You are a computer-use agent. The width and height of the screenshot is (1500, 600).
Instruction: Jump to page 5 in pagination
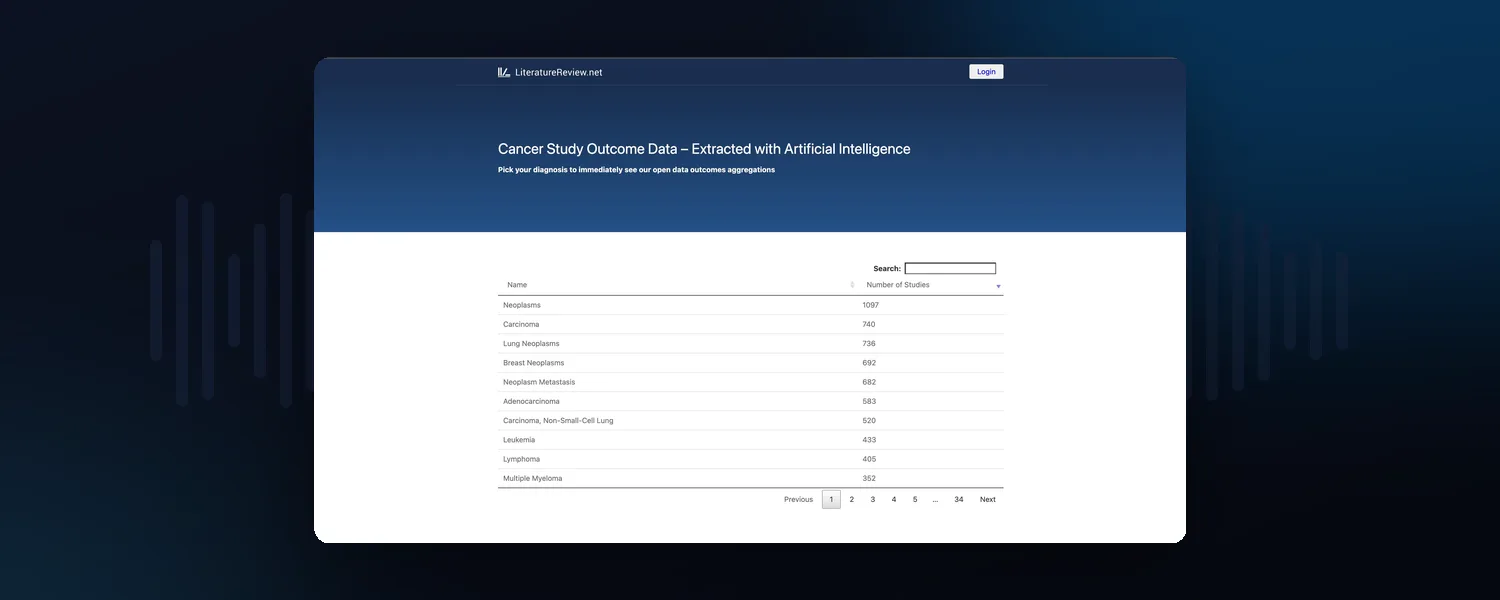tap(915, 499)
